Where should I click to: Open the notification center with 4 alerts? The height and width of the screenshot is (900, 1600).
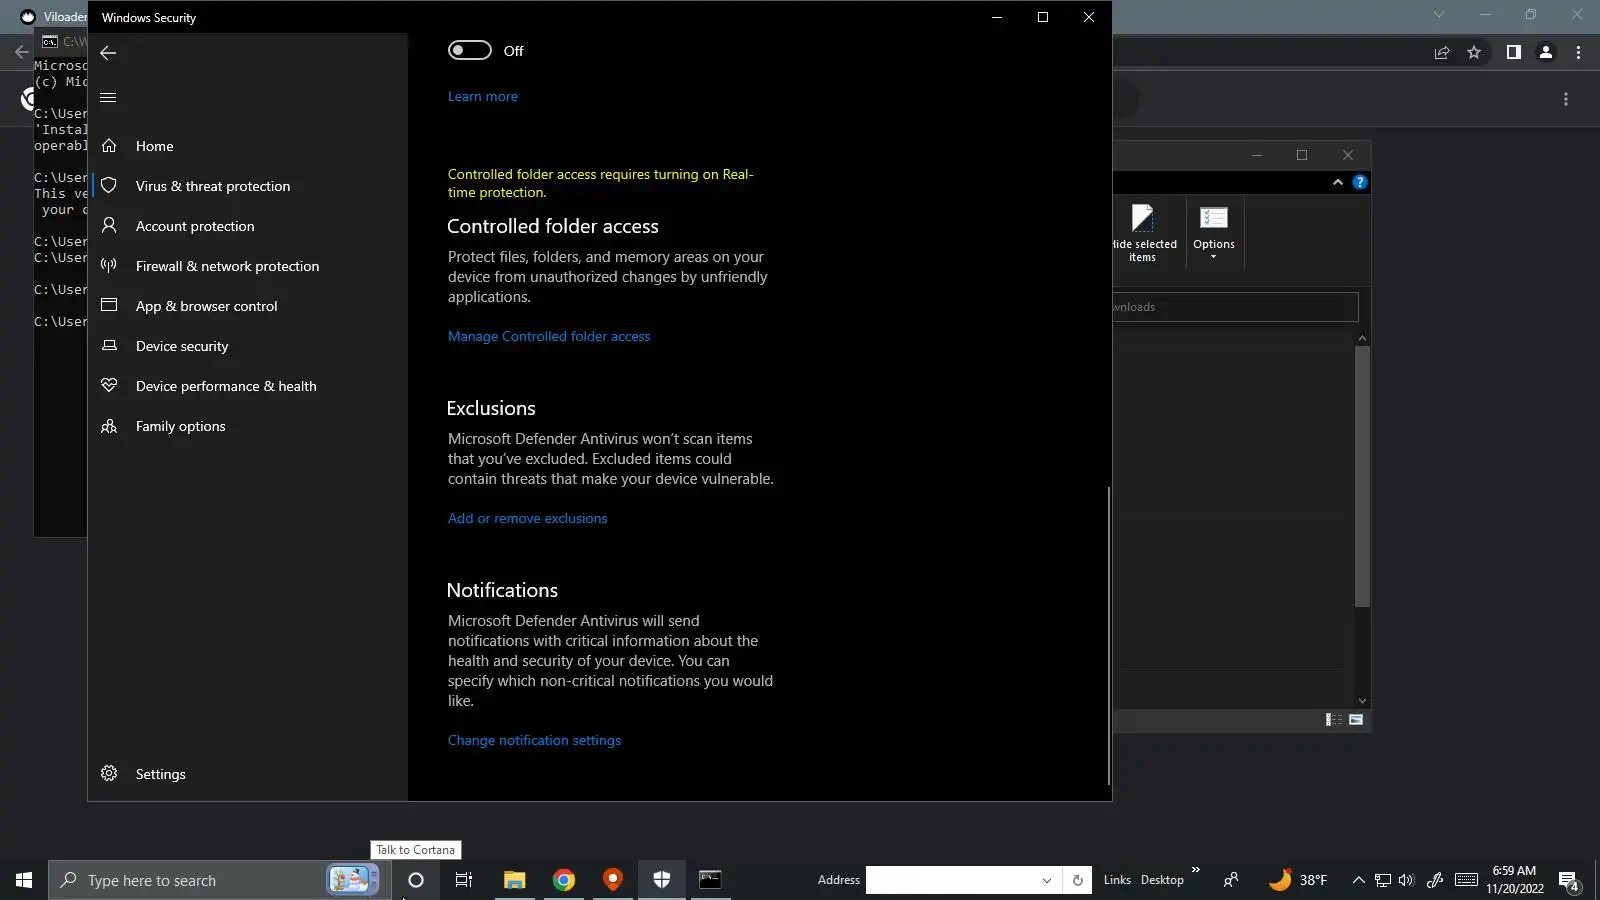(1568, 881)
